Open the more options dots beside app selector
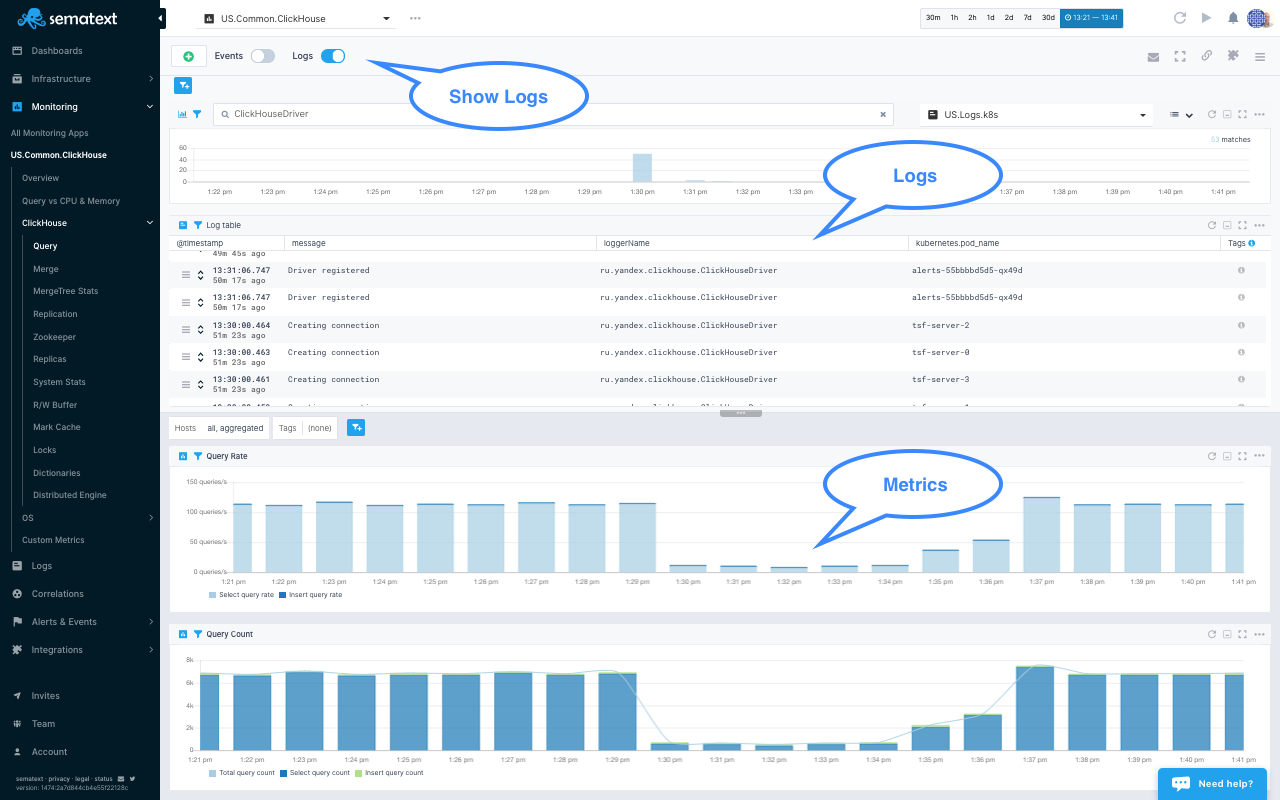1280x800 pixels. coord(415,18)
